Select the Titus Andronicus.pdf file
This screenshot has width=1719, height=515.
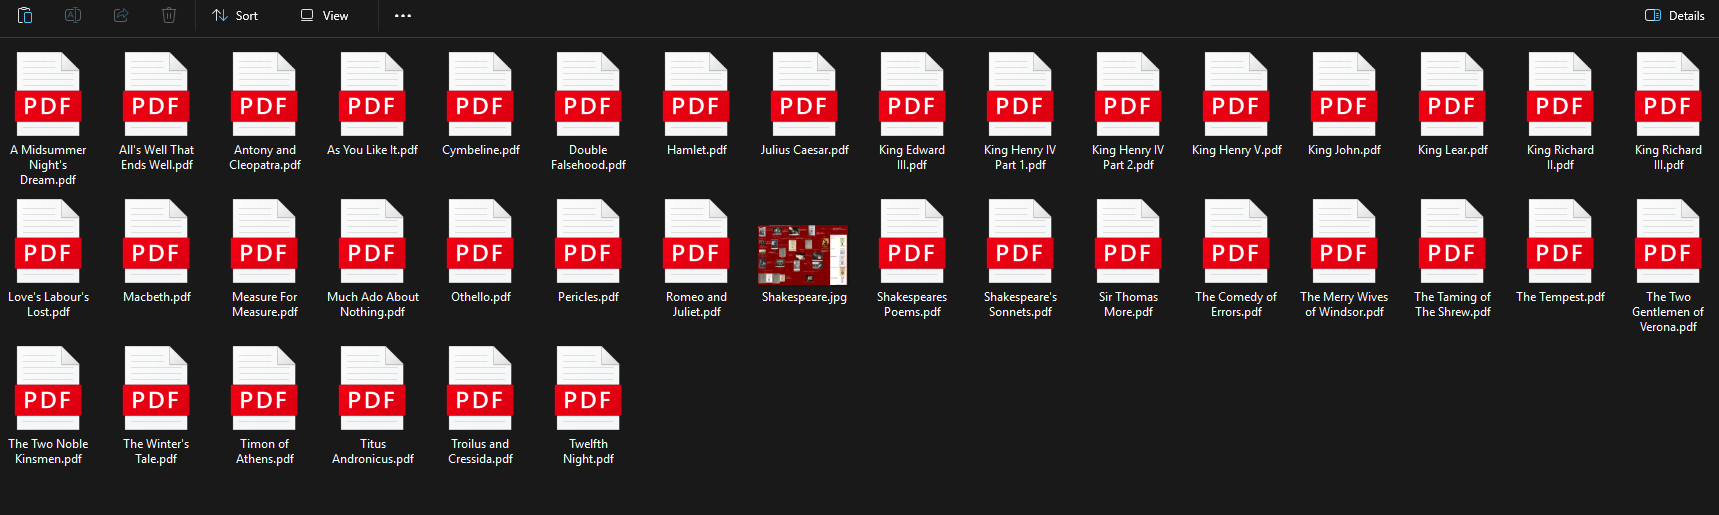coord(372,389)
